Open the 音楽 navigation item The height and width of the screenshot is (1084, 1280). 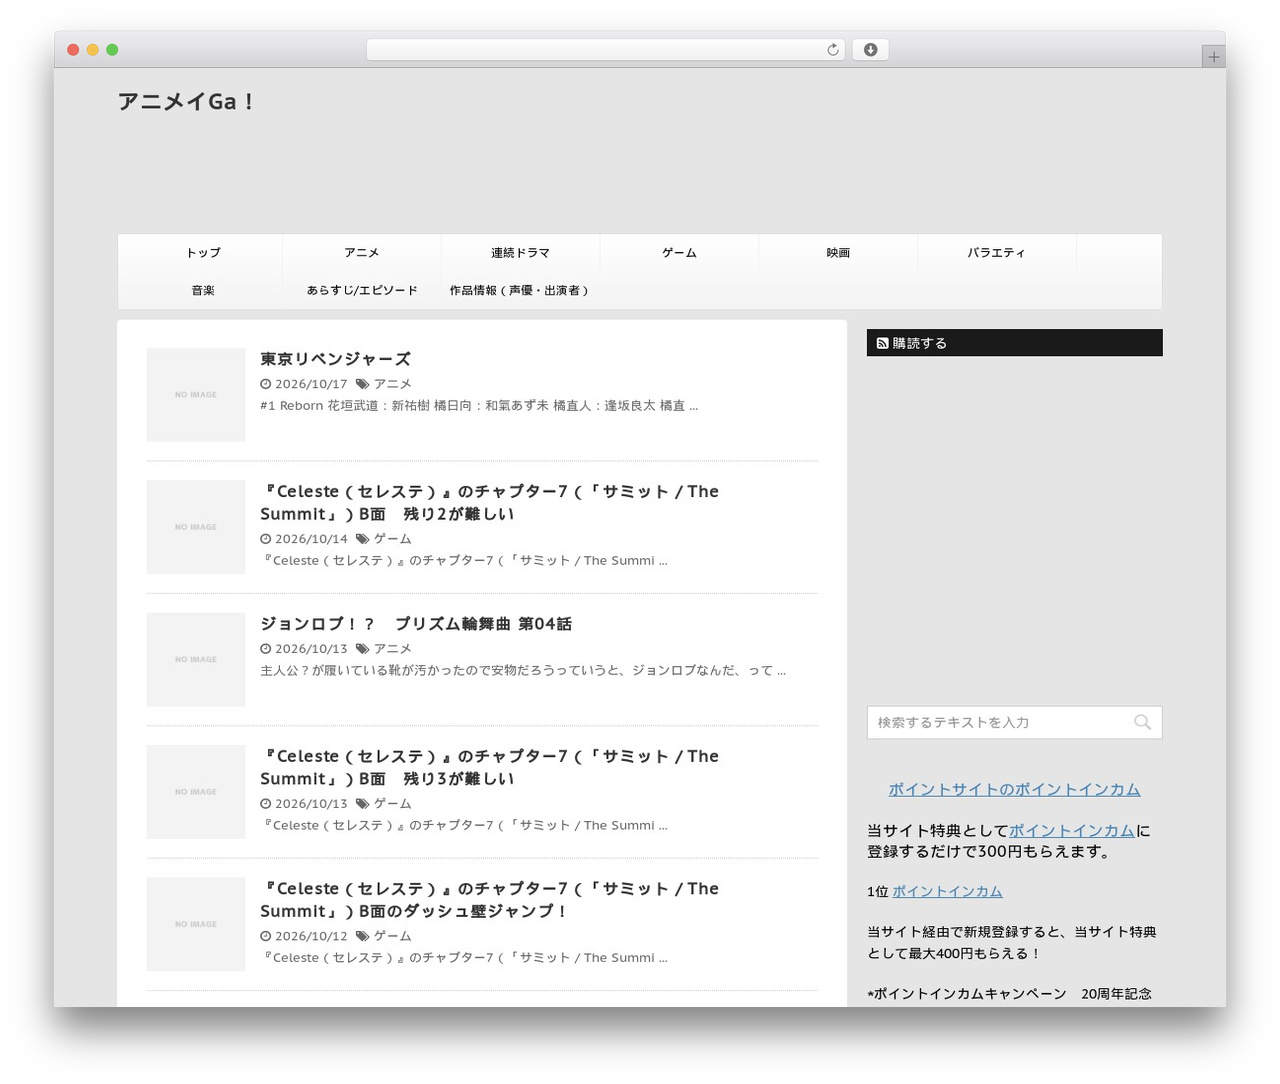(203, 290)
